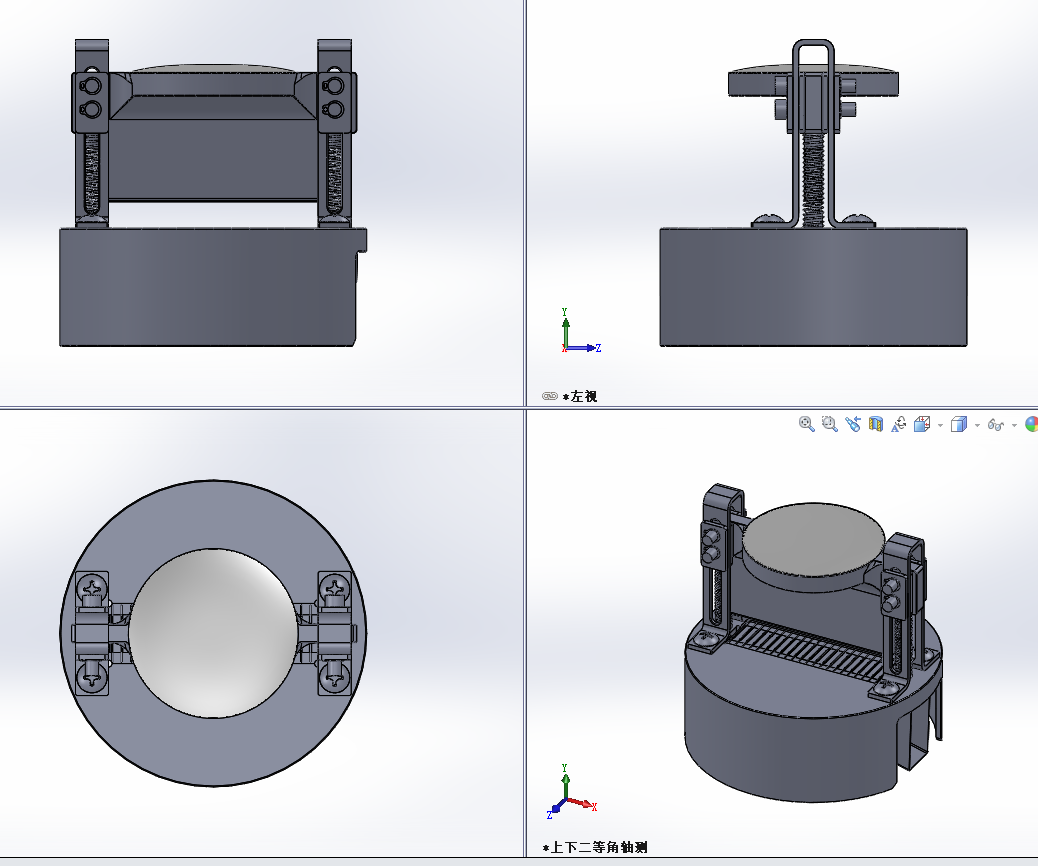Select the dome in the top view
Screen dimensions: 1038x866
[213, 633]
